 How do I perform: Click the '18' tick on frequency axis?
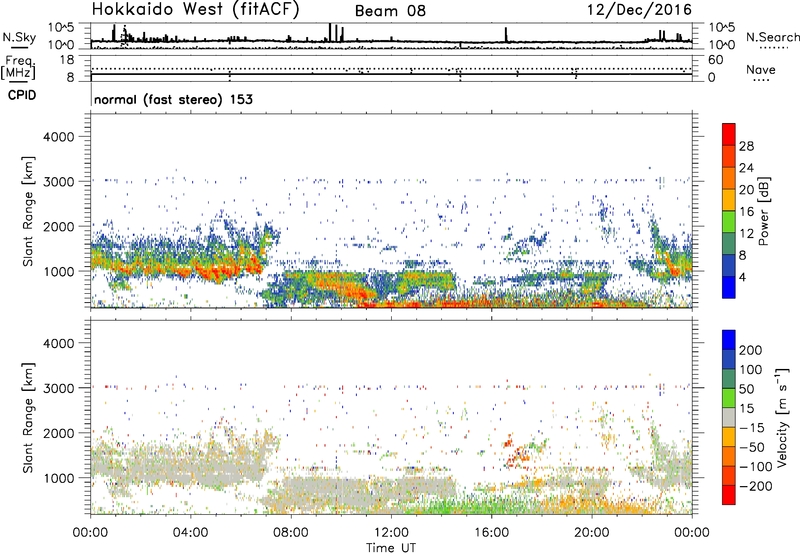[67, 60]
